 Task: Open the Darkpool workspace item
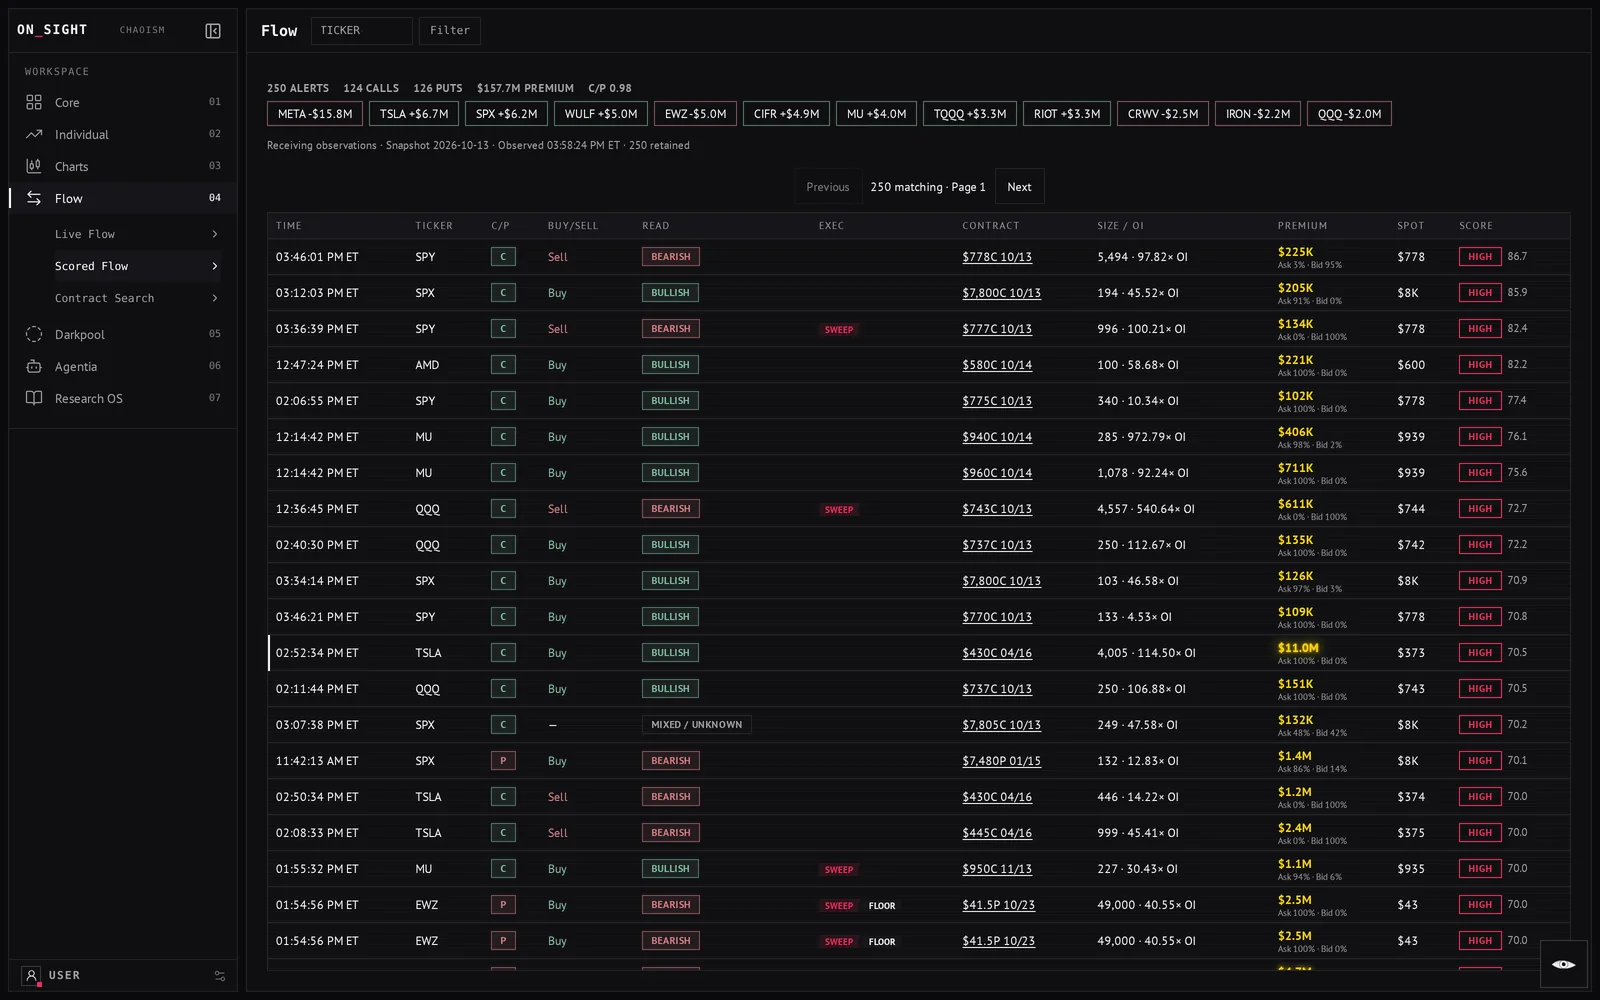(x=123, y=334)
